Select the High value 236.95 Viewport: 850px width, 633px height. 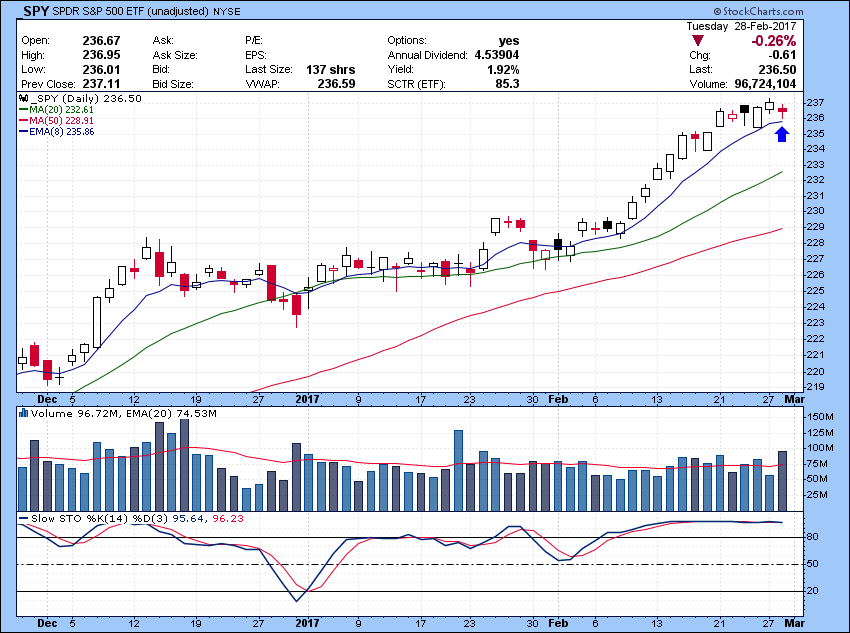pos(101,55)
